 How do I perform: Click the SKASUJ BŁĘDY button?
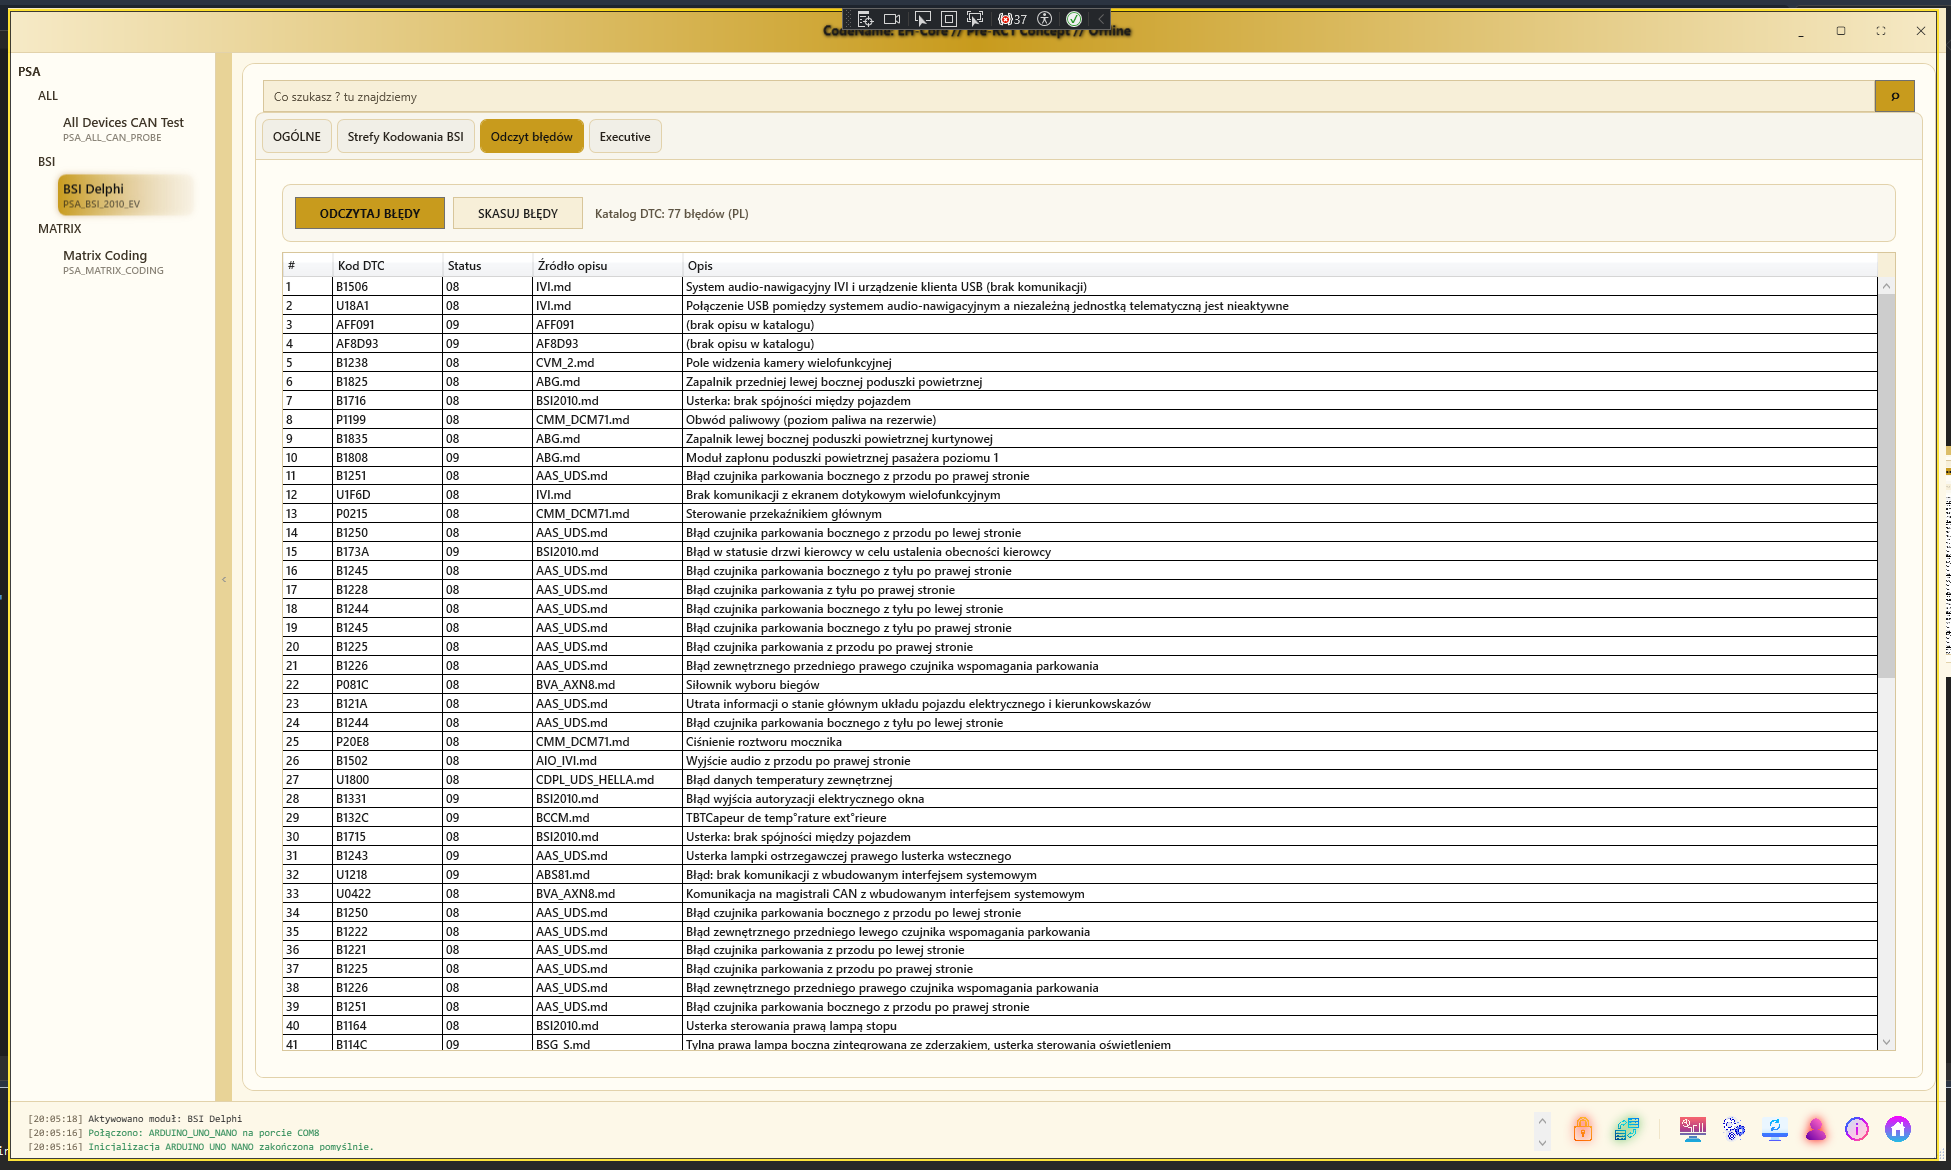pyautogui.click(x=518, y=213)
